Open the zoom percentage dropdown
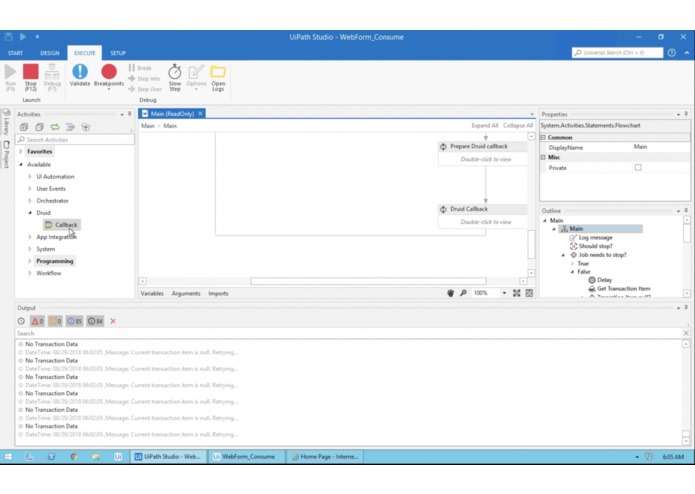The width and height of the screenshot is (695, 494). click(504, 293)
